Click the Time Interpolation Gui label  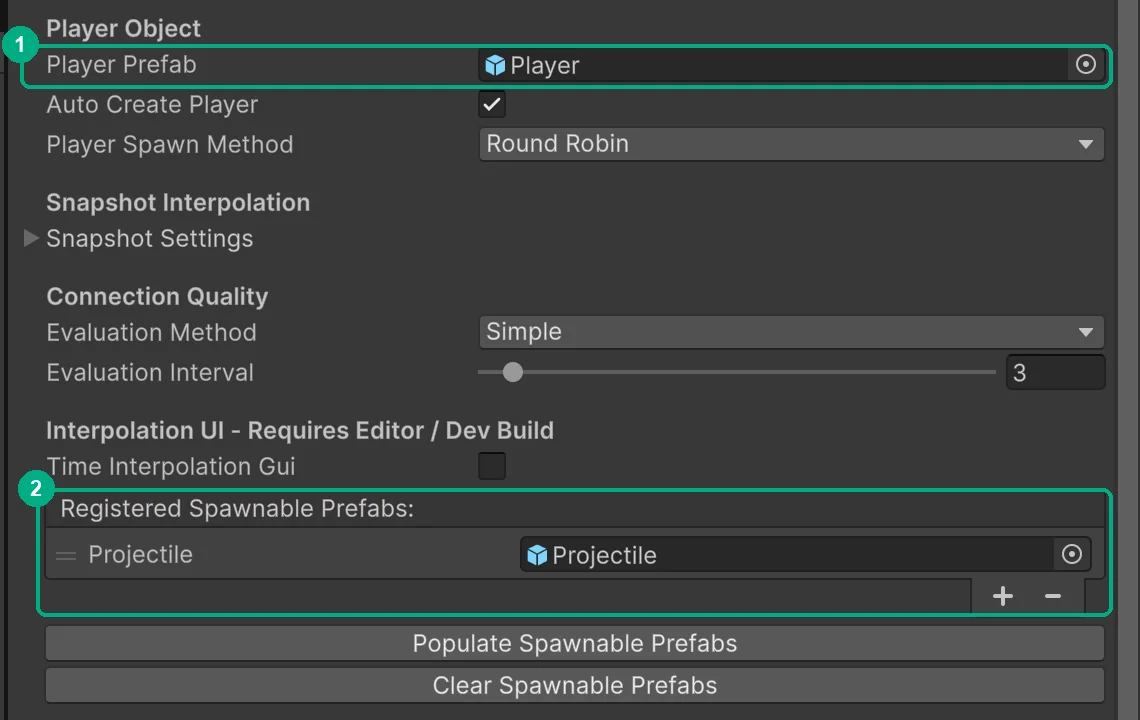(171, 466)
